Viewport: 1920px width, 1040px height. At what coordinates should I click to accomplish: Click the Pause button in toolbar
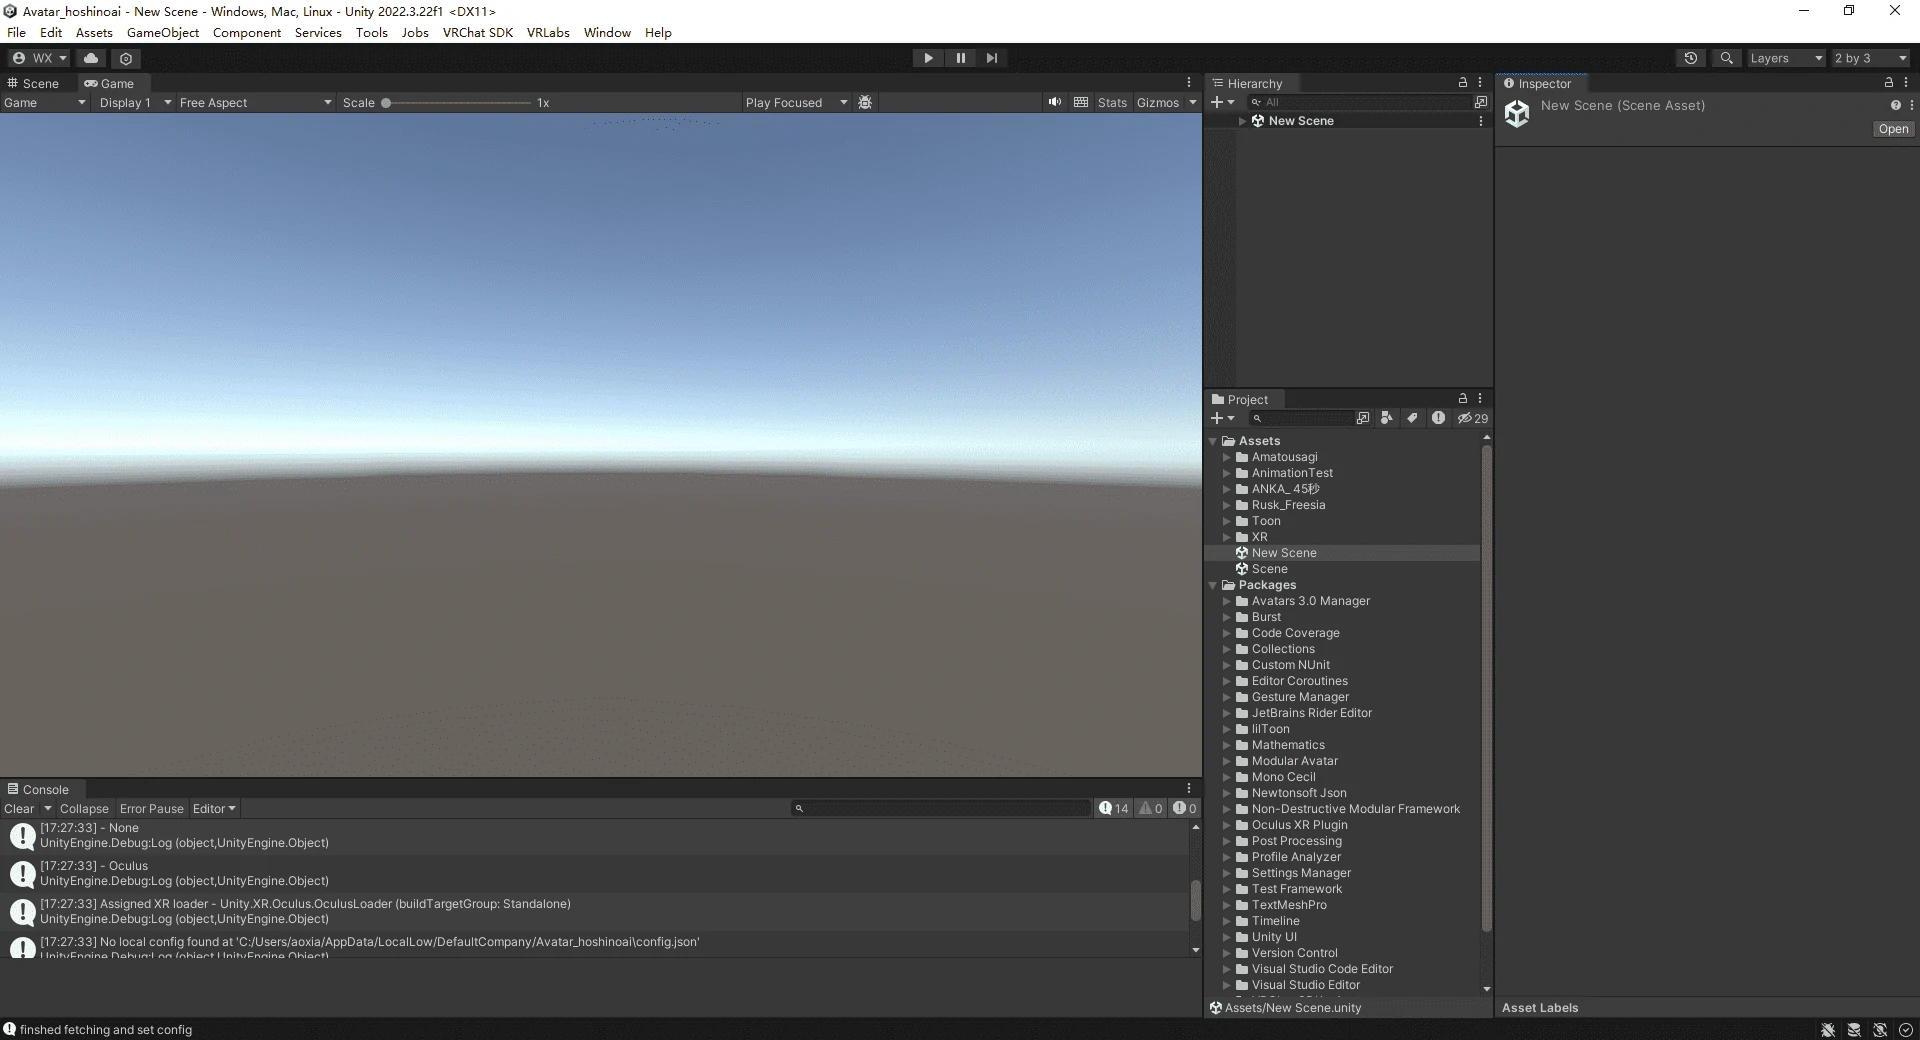coord(960,58)
